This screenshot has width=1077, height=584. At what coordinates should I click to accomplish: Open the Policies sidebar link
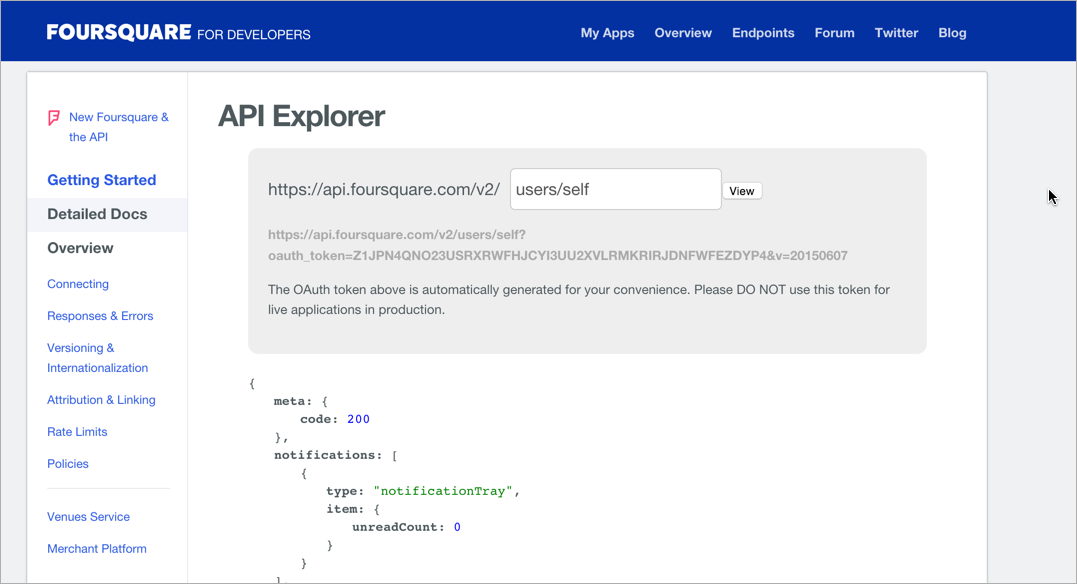68,464
